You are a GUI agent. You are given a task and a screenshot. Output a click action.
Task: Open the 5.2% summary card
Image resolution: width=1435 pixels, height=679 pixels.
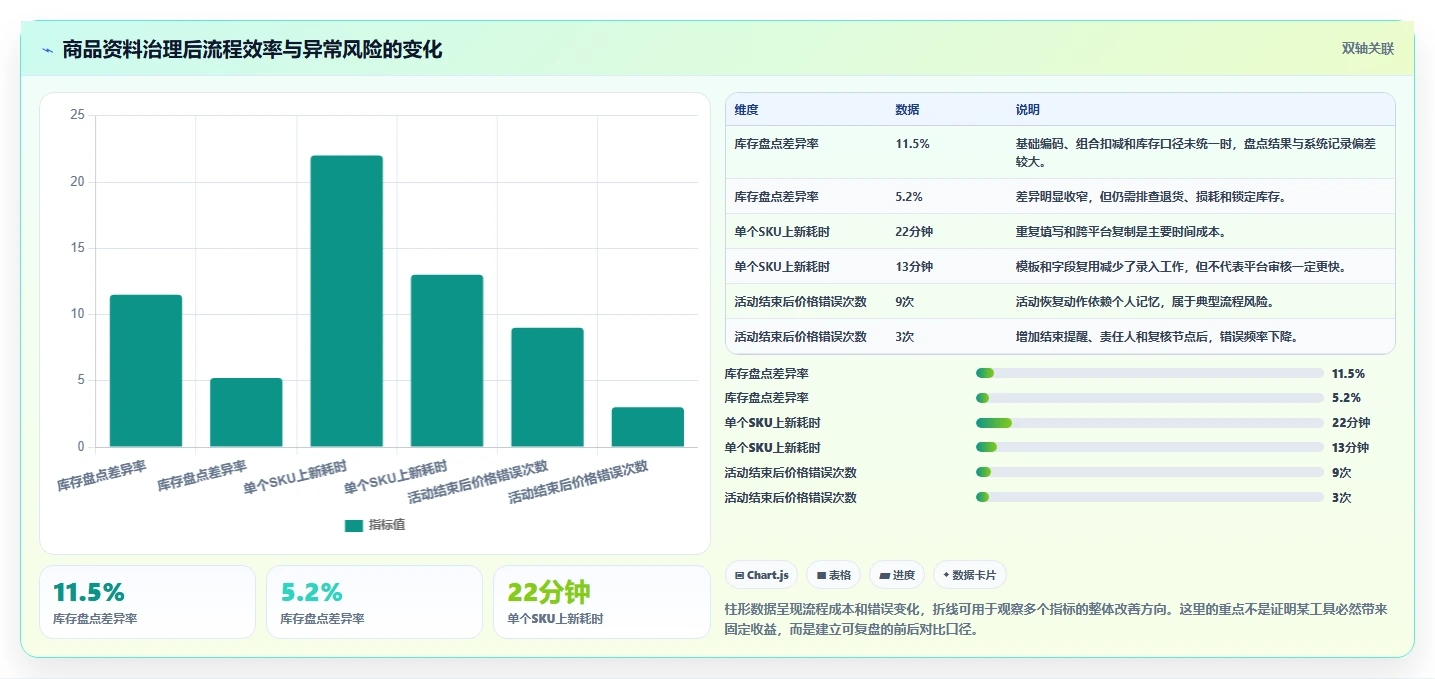374,602
